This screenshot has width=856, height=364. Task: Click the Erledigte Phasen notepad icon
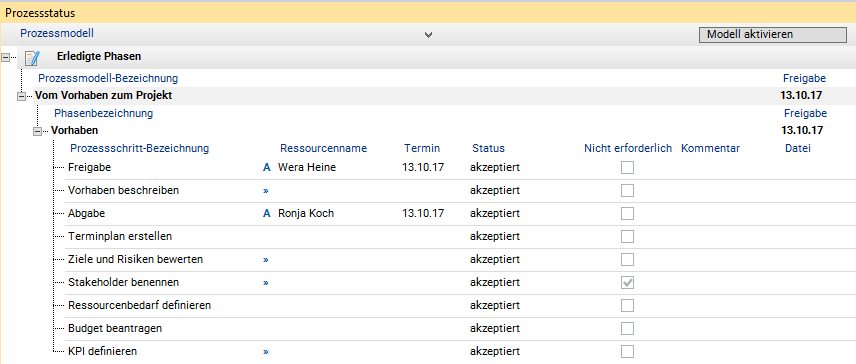click(33, 57)
